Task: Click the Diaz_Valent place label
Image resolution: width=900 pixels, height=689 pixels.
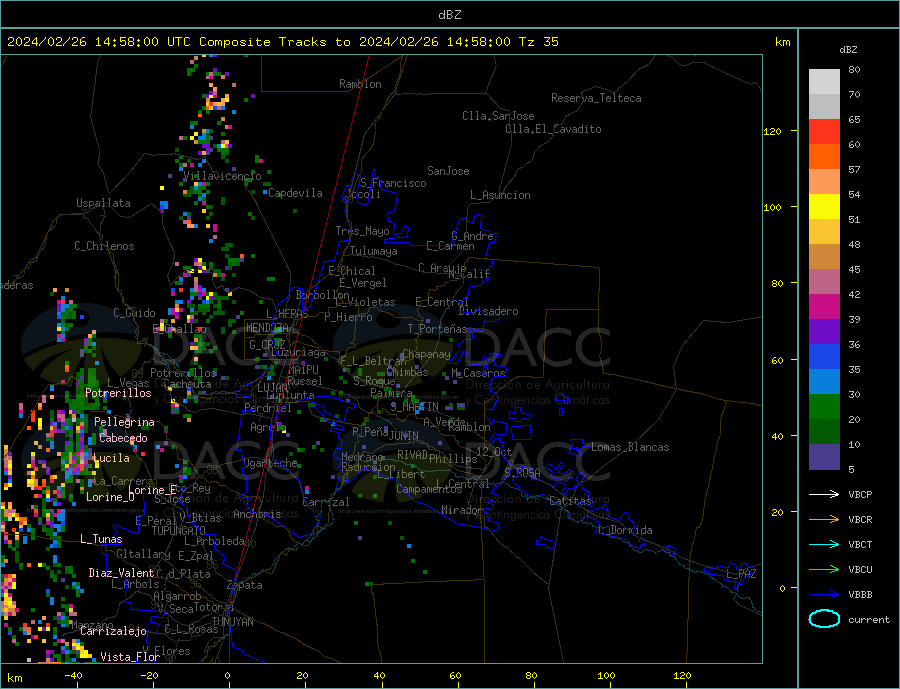Action: [x=121, y=572]
